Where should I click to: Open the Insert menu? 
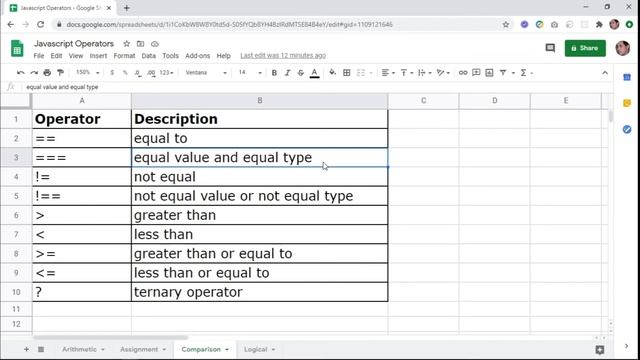point(98,56)
